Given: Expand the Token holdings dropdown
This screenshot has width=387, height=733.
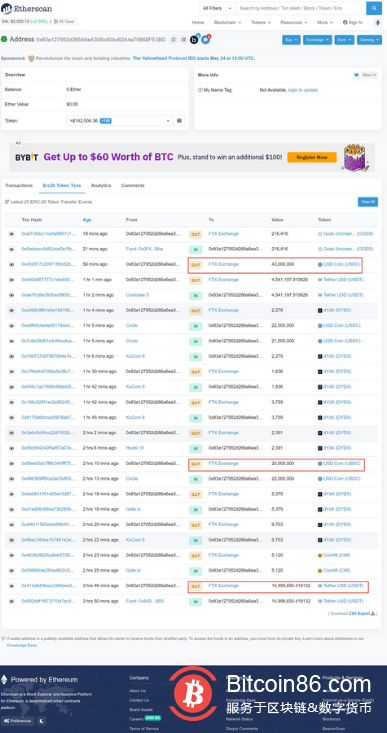Looking at the screenshot, I should (x=119, y=121).
